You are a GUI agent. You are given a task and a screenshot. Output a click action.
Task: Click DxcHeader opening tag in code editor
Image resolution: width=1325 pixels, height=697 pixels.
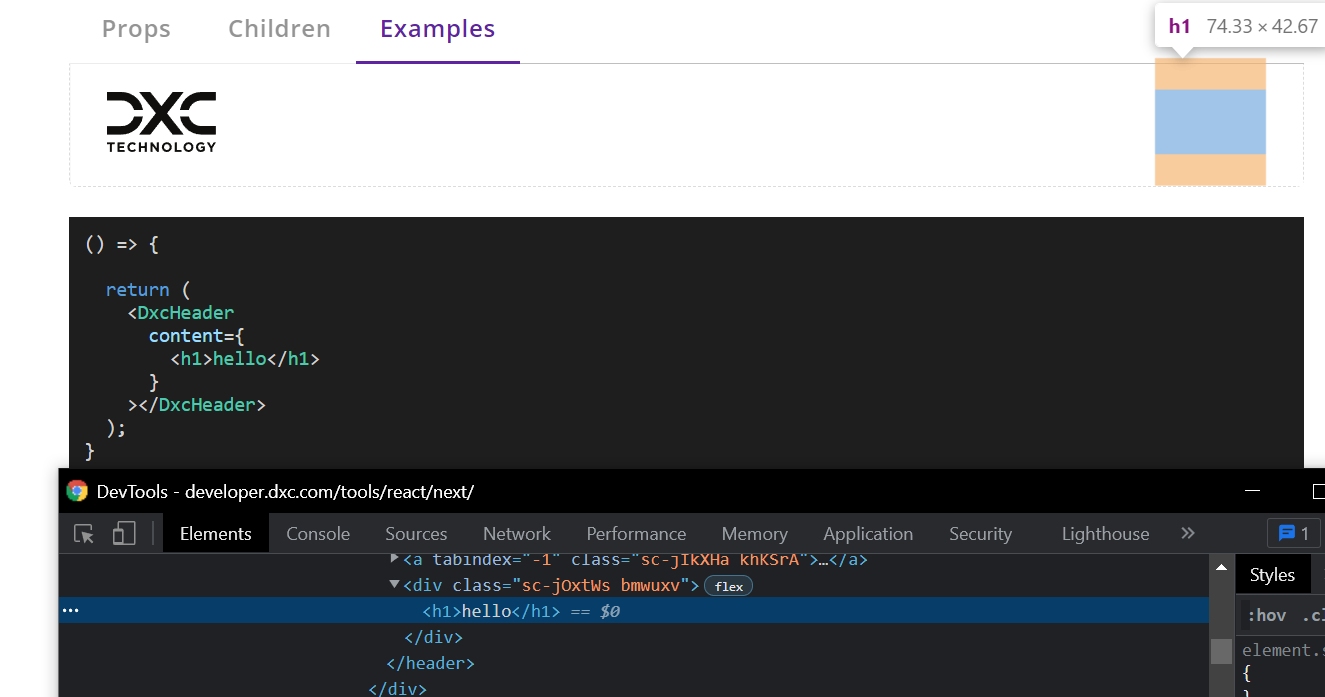click(181, 313)
